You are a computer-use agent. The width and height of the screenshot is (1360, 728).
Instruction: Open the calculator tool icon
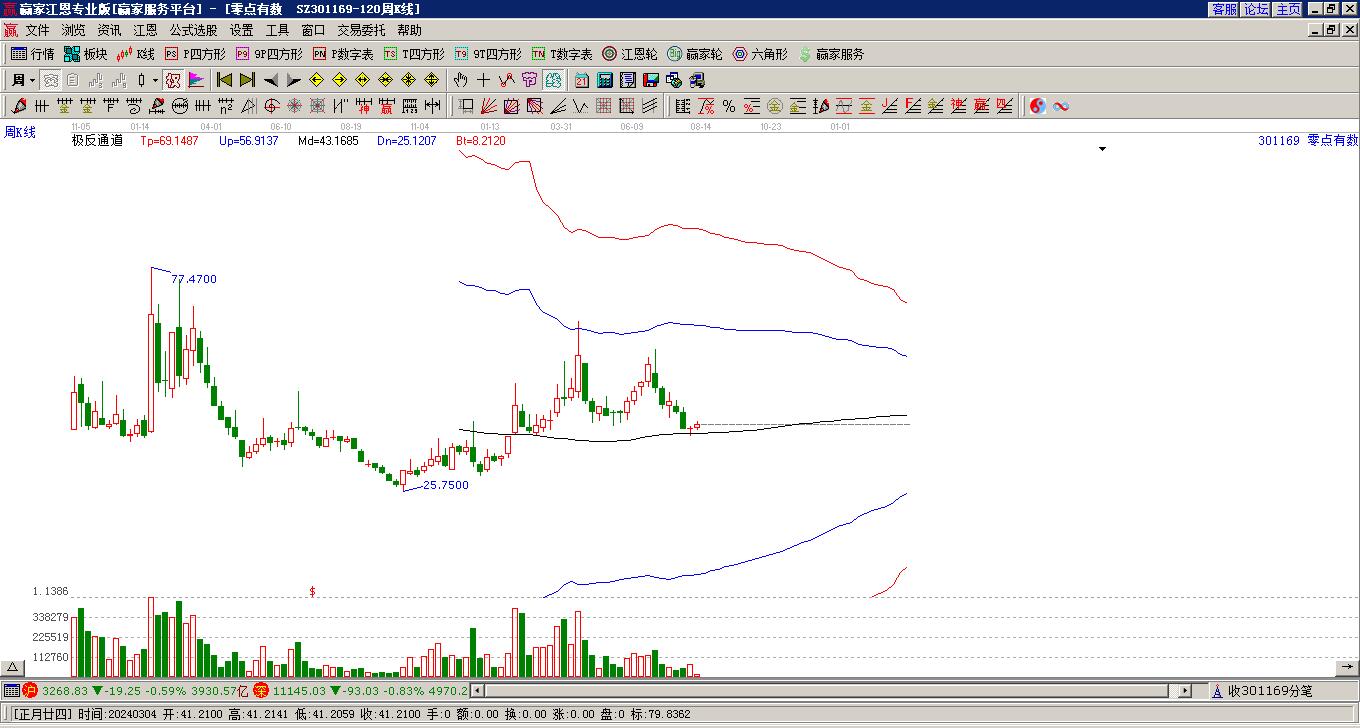(605, 80)
